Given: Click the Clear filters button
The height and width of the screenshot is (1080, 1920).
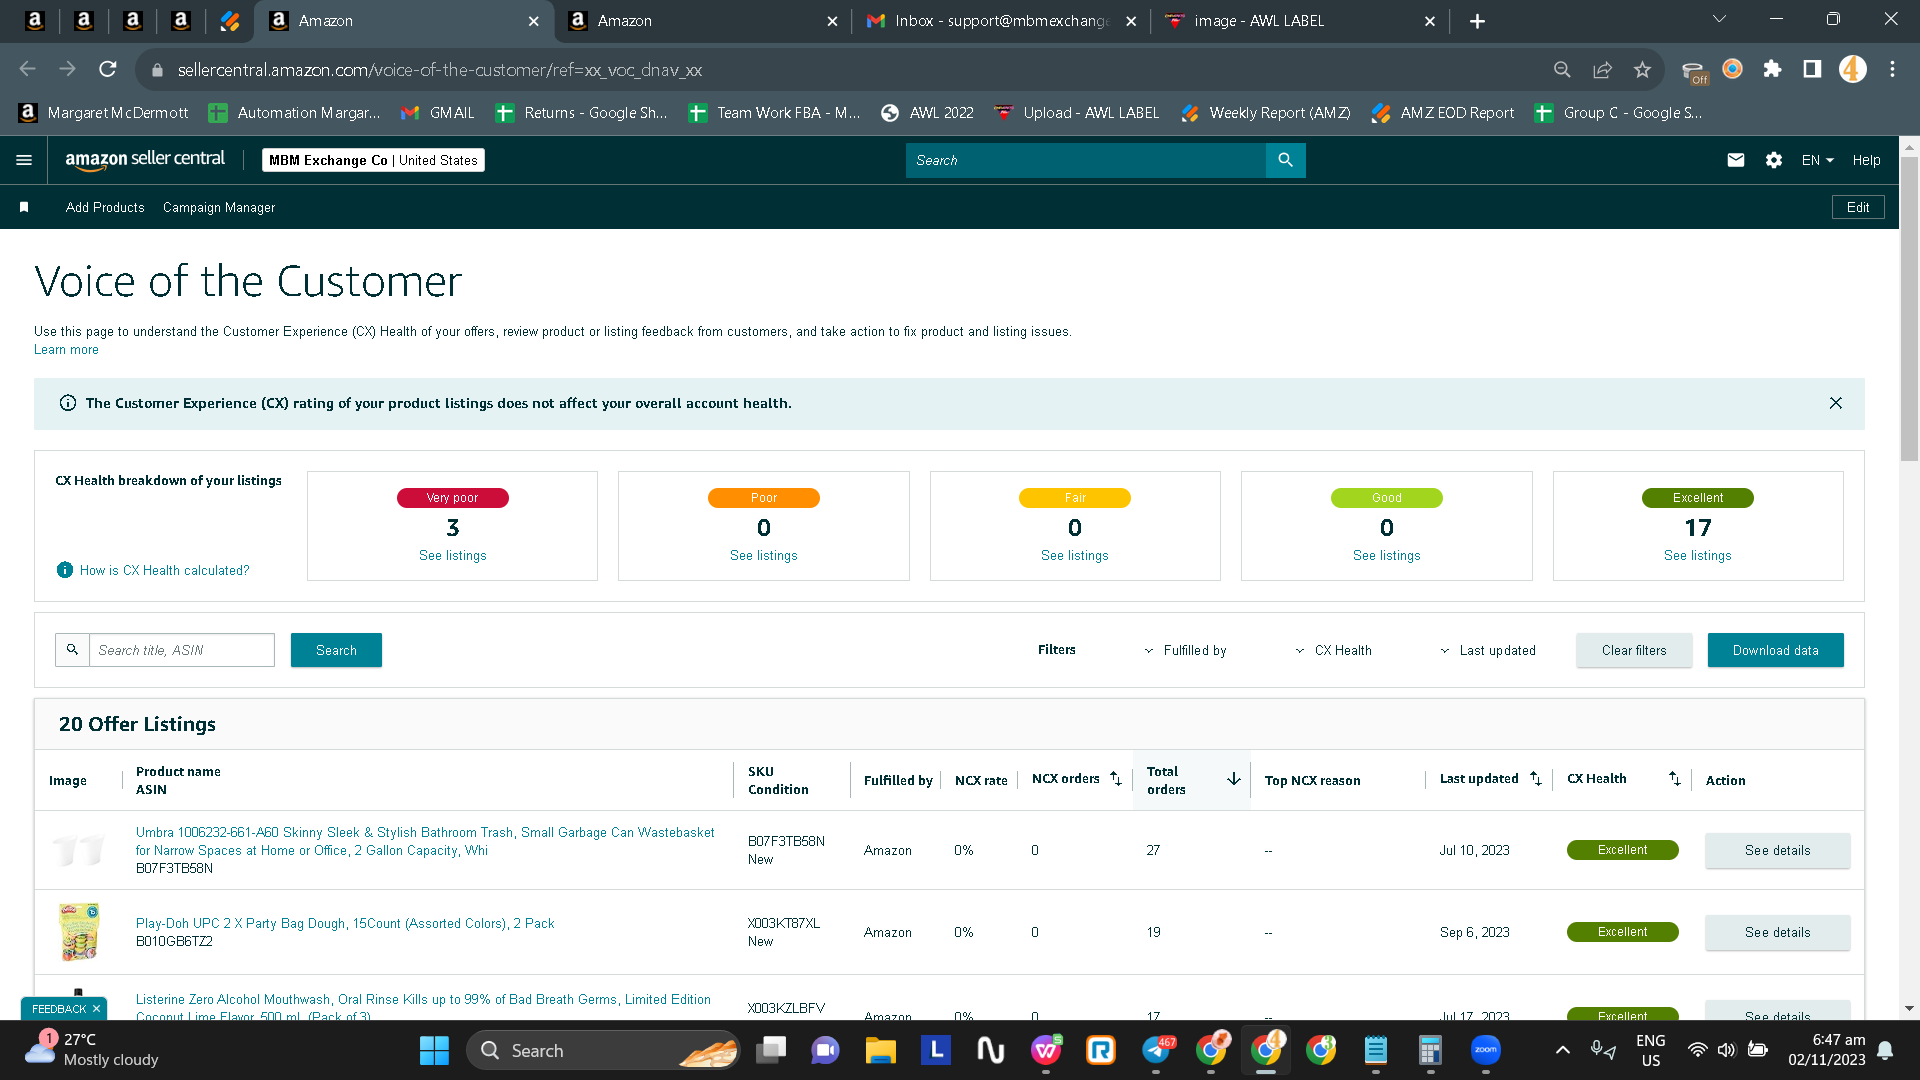Looking at the screenshot, I should tap(1634, 650).
